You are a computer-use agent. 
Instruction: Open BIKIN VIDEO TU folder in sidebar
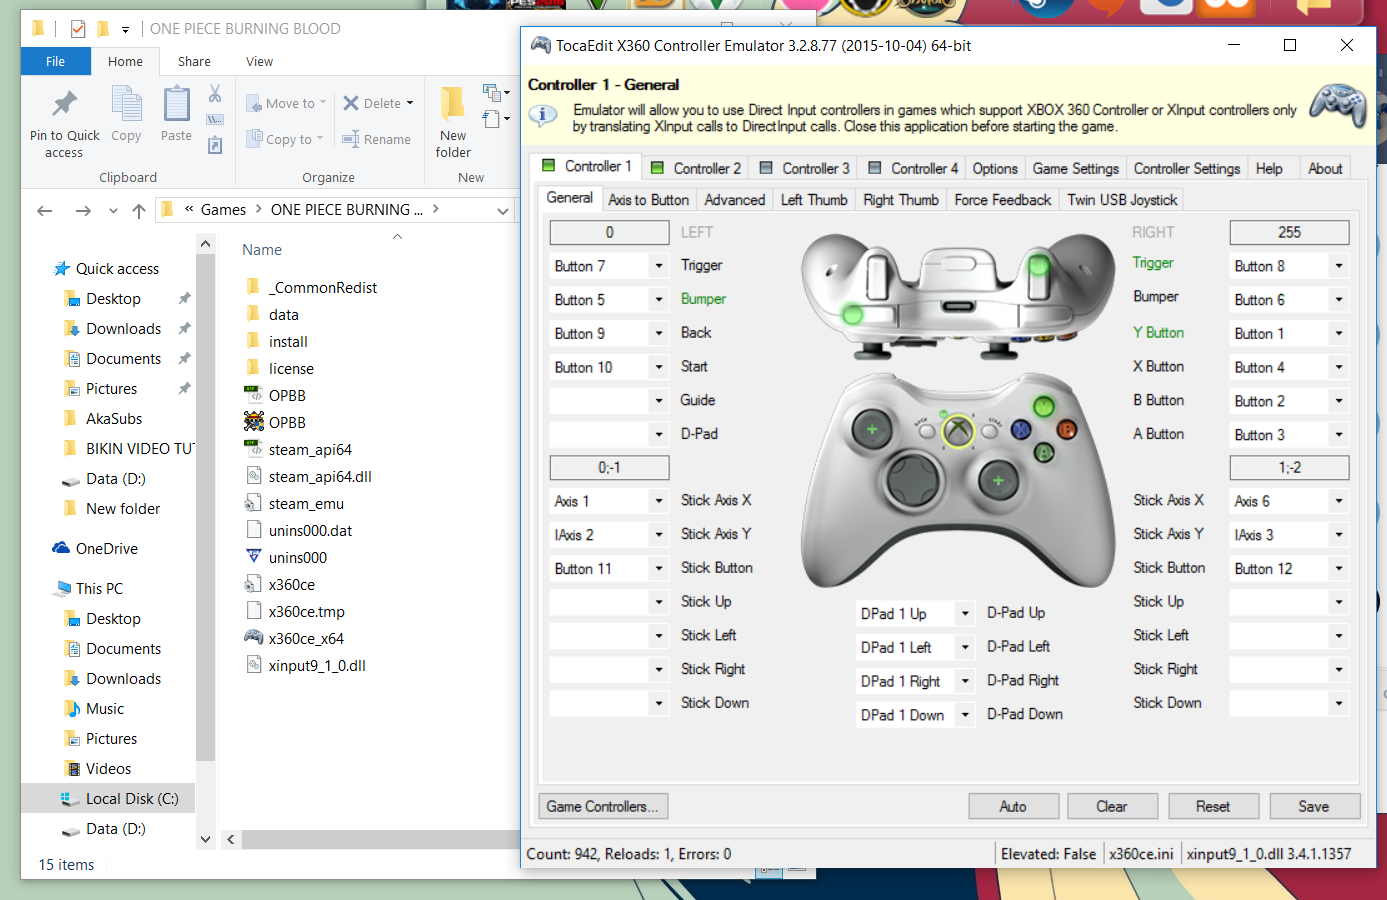(130, 448)
